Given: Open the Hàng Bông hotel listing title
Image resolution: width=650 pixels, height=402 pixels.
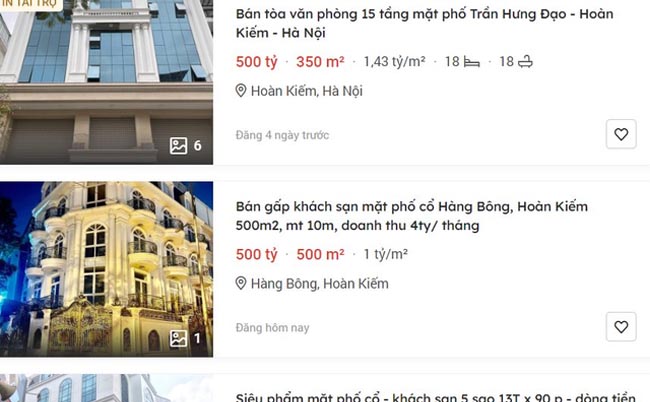Looking at the screenshot, I should point(412,216).
